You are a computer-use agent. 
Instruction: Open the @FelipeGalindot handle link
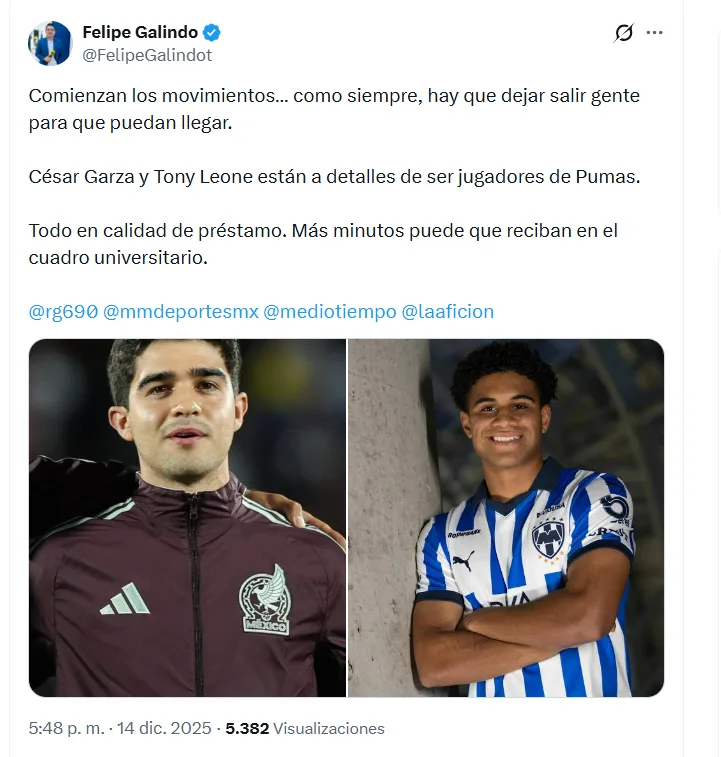[x=147, y=55]
